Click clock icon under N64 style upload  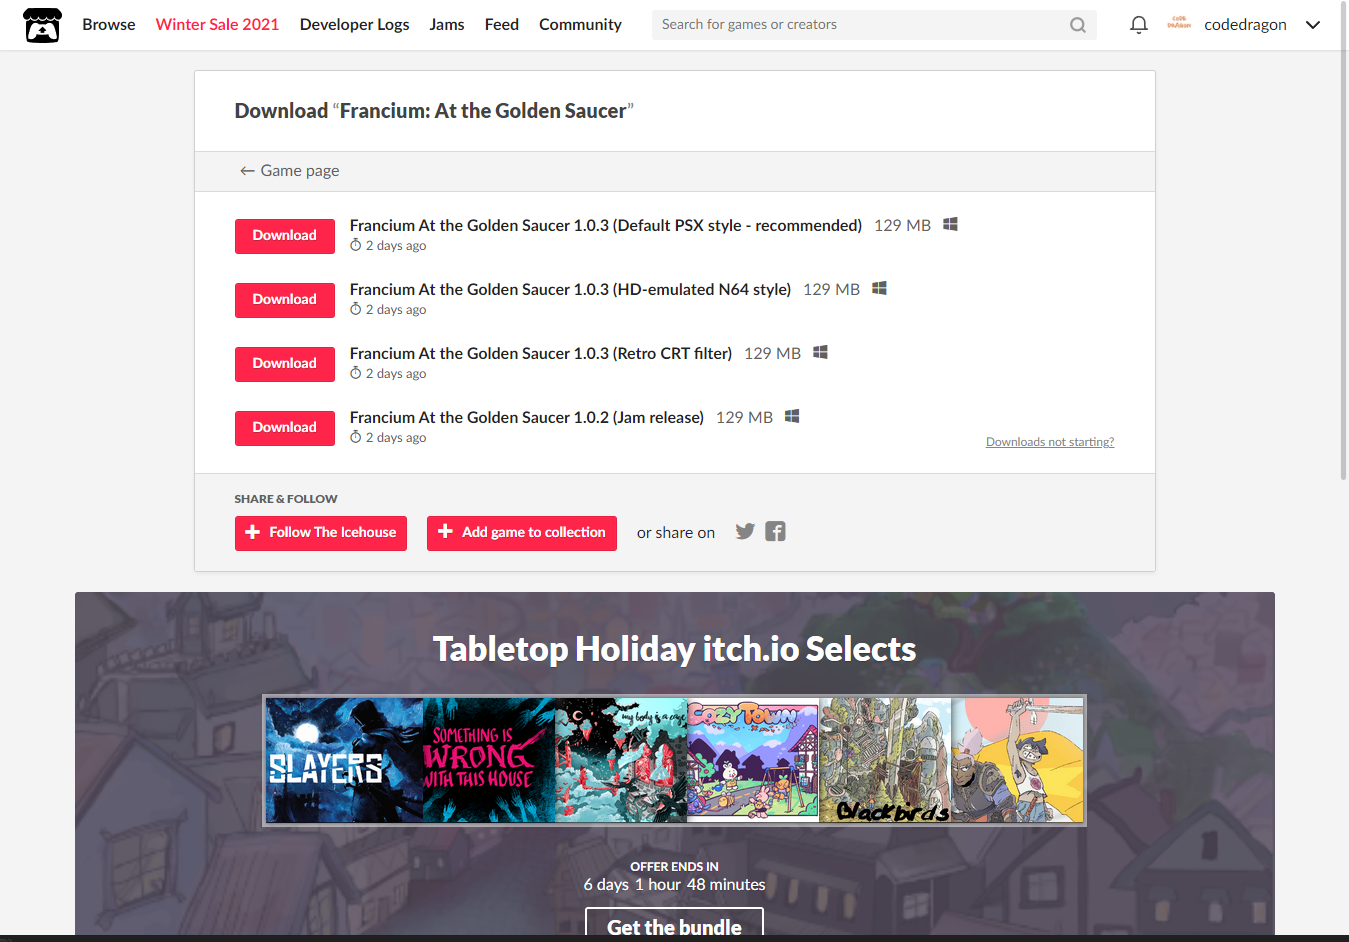355,309
